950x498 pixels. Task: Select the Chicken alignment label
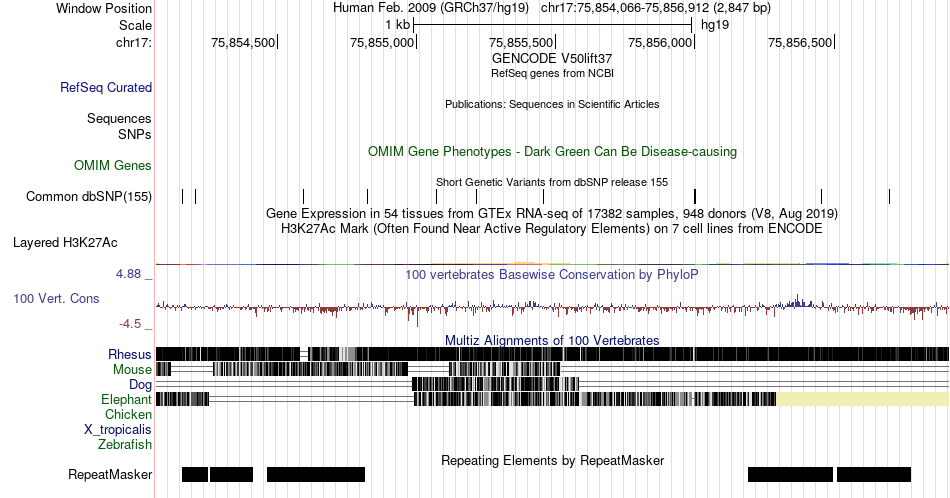tap(128, 414)
